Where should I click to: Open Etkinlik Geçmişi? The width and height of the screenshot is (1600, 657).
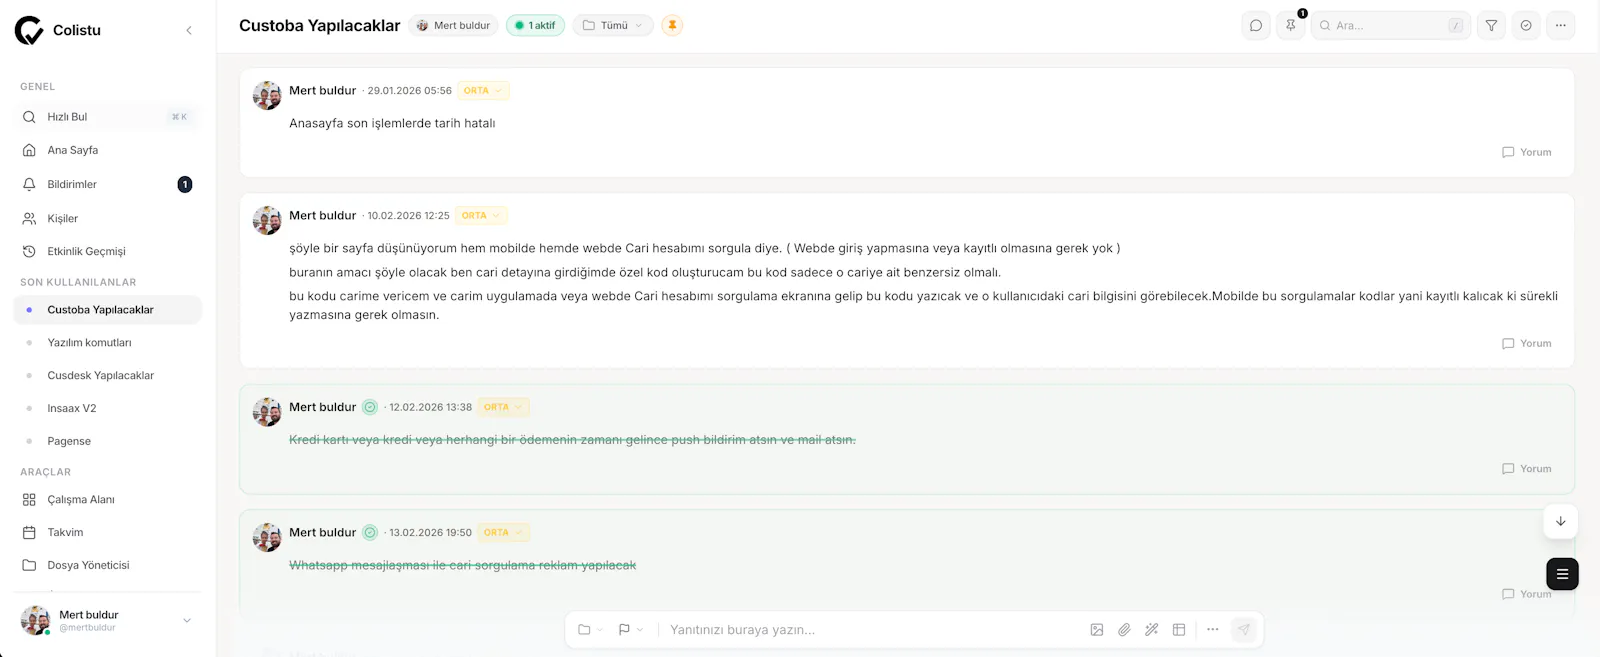(x=108, y=251)
